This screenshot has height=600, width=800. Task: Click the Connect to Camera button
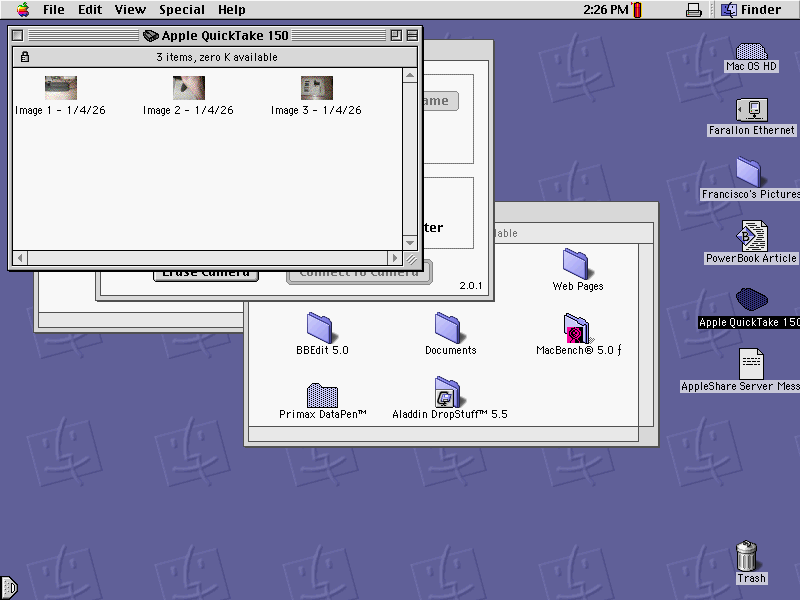click(x=359, y=271)
